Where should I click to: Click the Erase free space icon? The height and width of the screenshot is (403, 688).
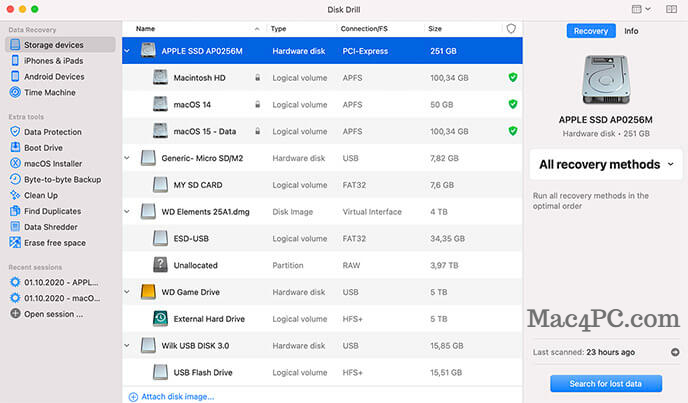15,242
